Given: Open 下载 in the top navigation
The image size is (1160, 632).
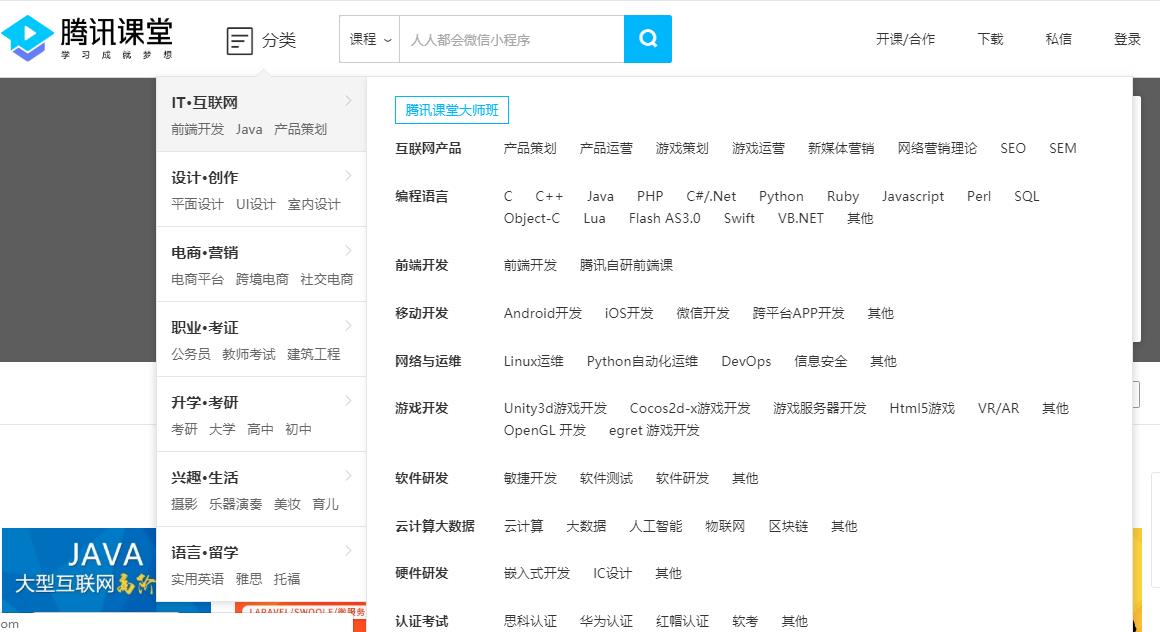Looking at the screenshot, I should 990,39.
